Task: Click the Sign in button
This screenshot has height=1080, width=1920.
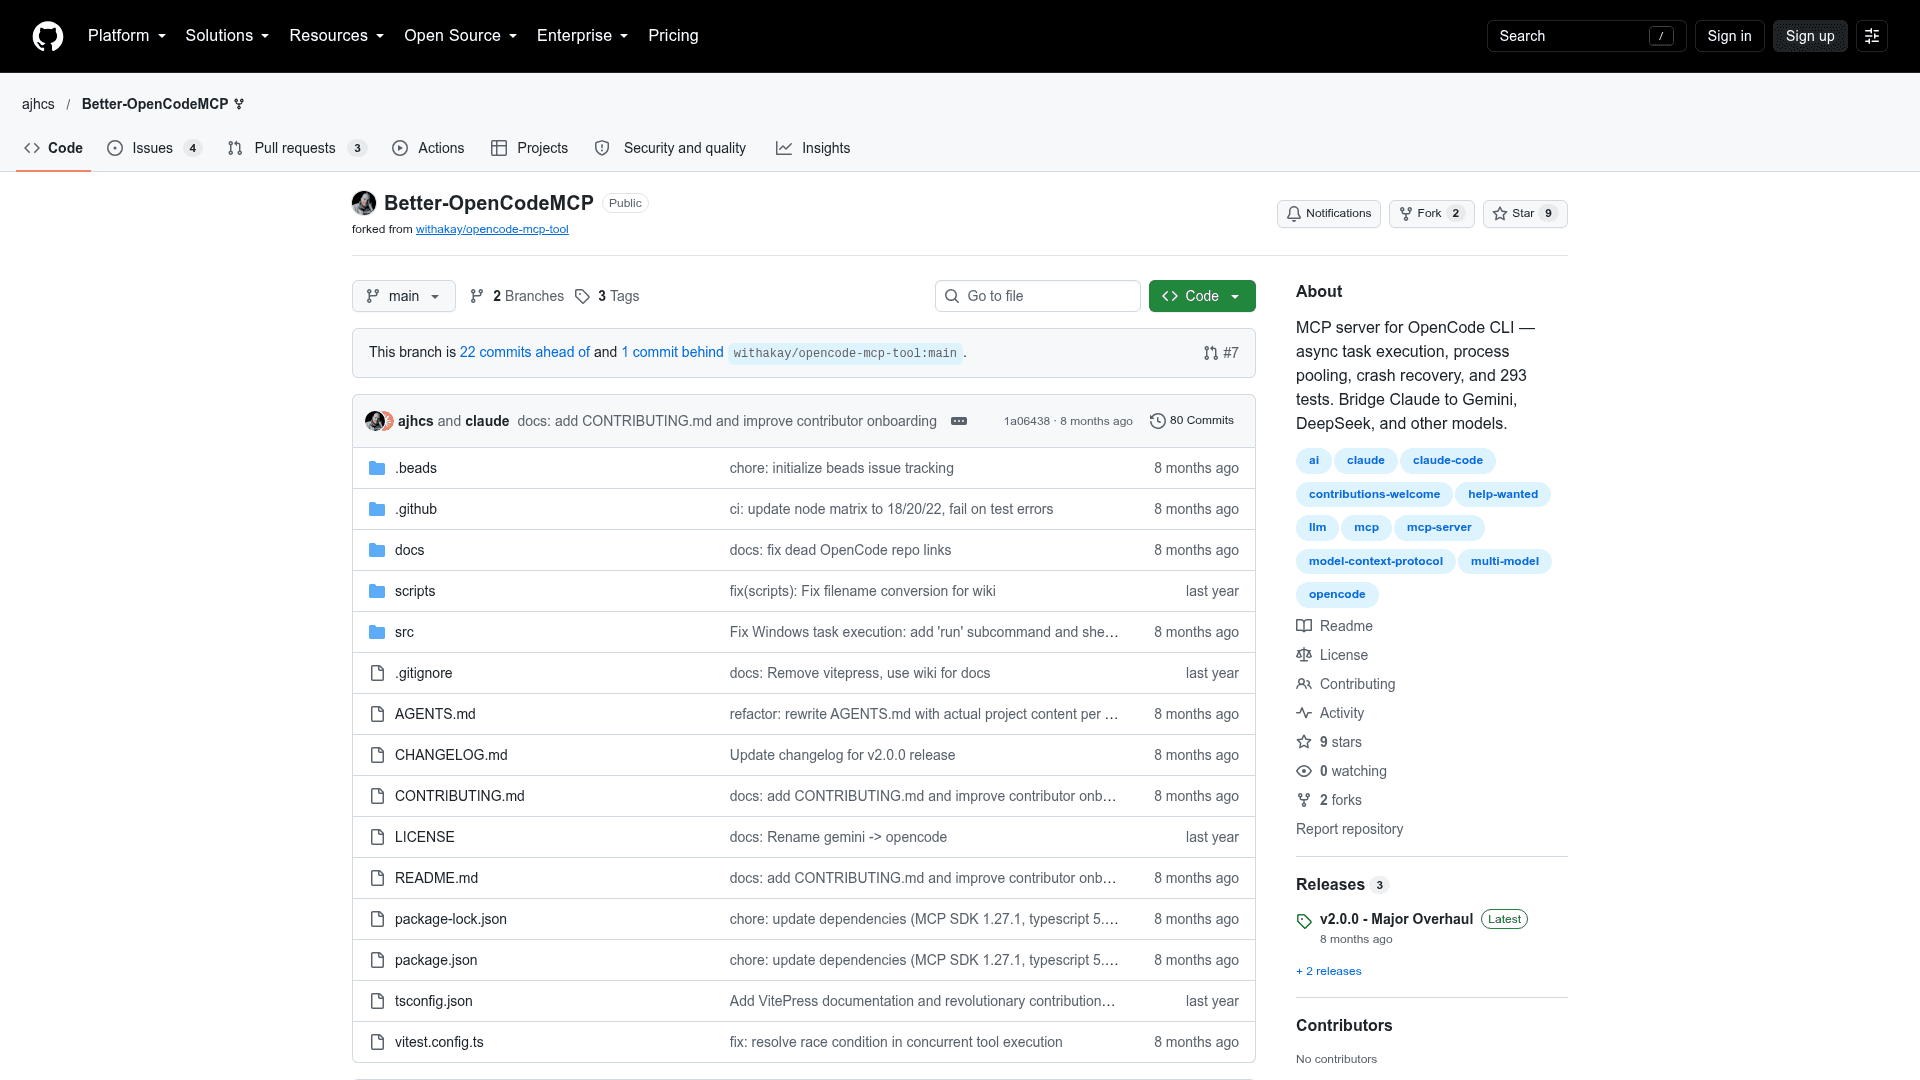Action: (1729, 36)
